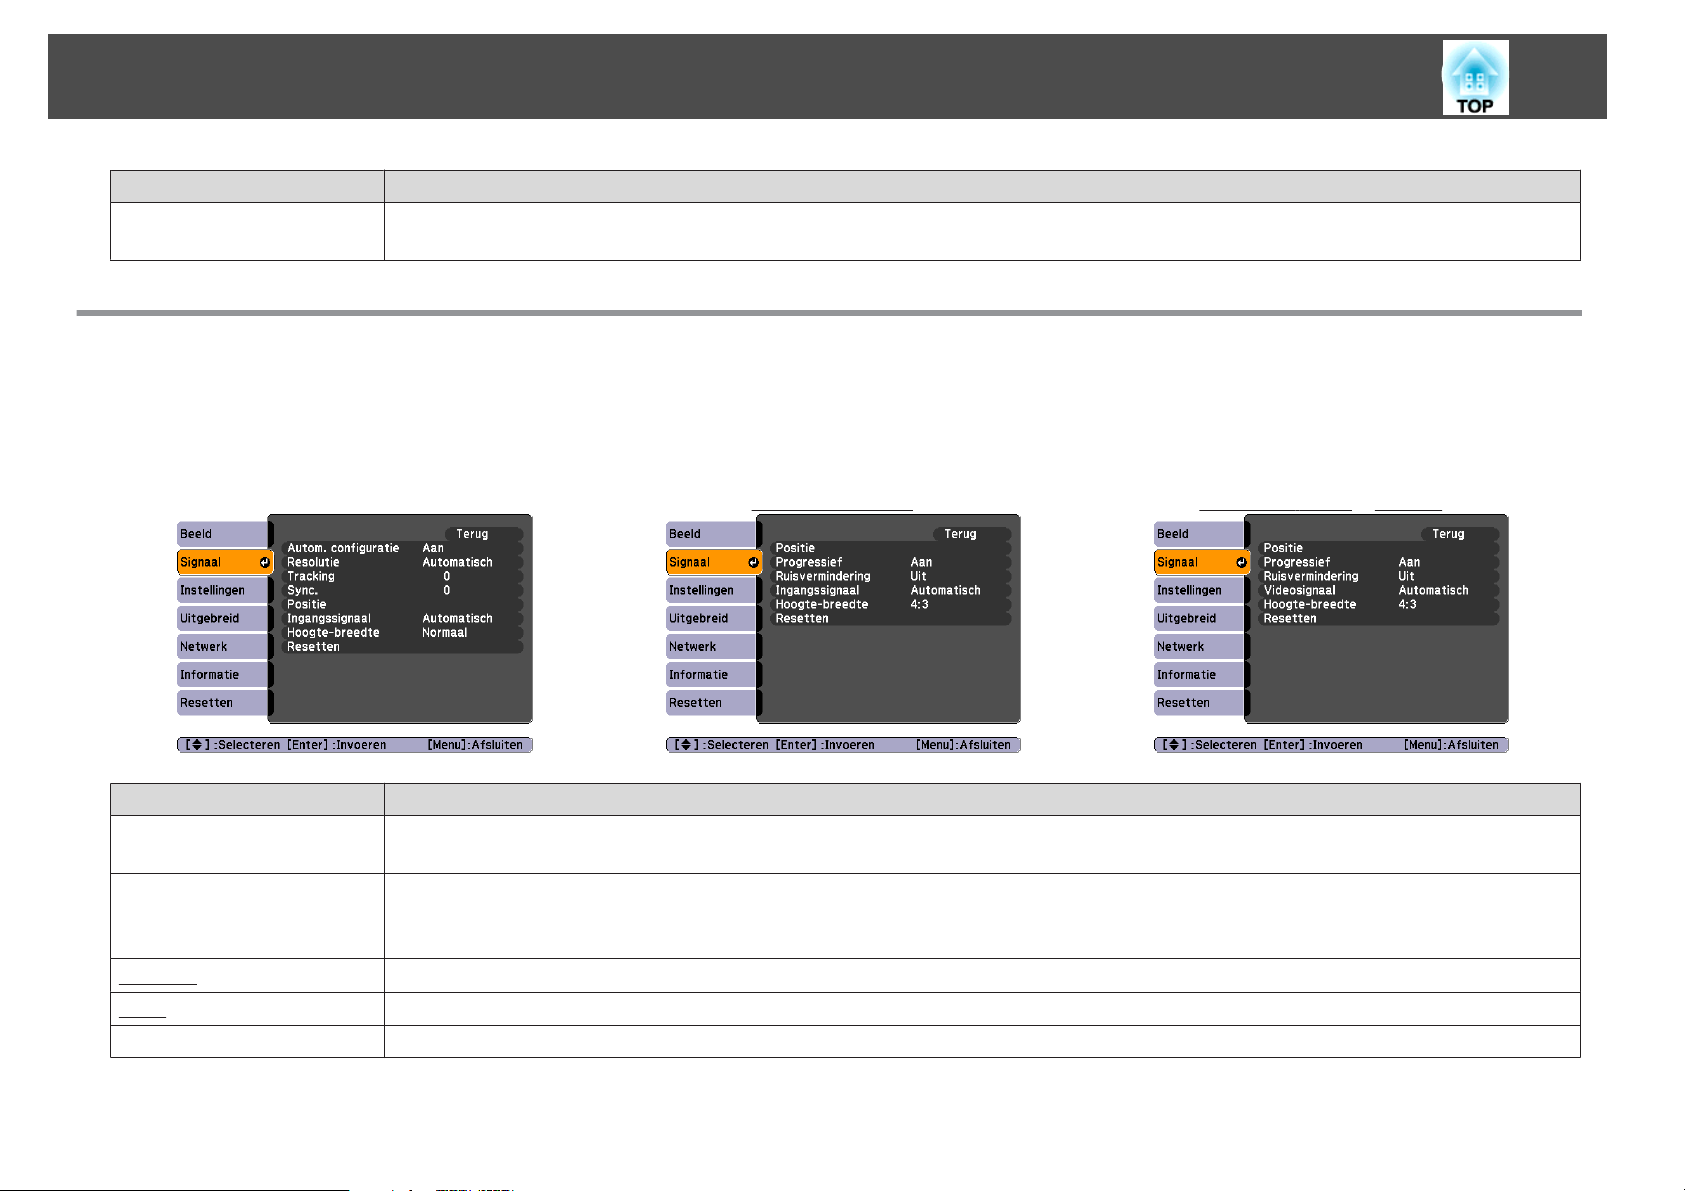Image resolution: width=1685 pixels, height=1191 pixels.
Task: Click Automatisch value beside Videosignaal
Action: tap(1433, 590)
